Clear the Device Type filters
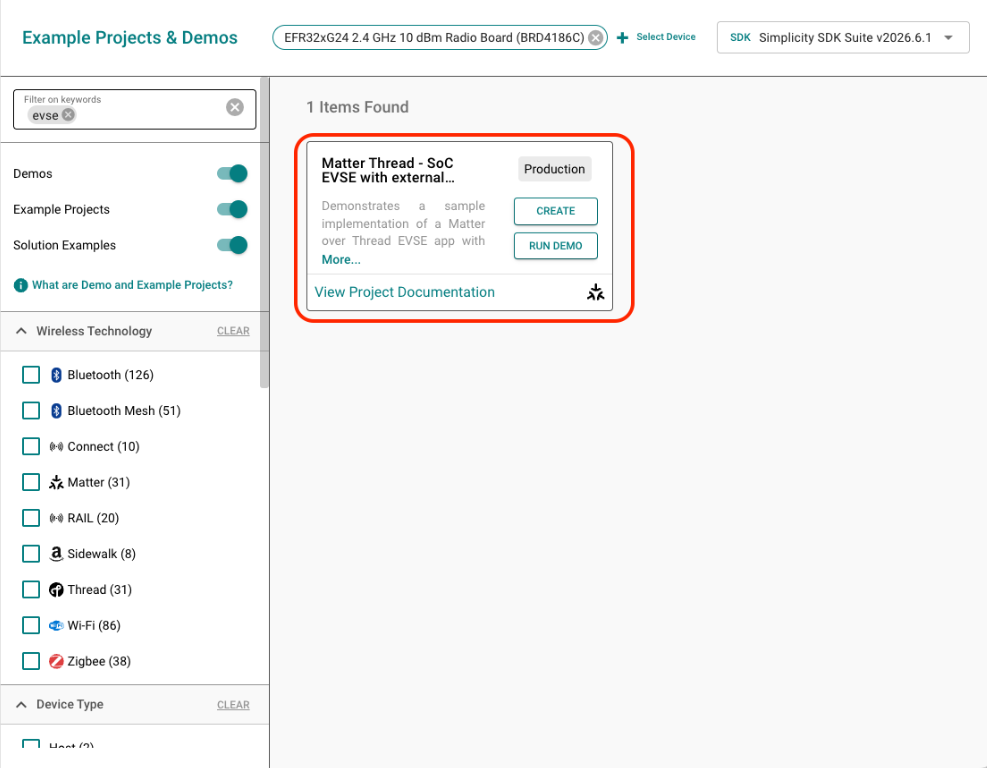987x768 pixels. 234,705
